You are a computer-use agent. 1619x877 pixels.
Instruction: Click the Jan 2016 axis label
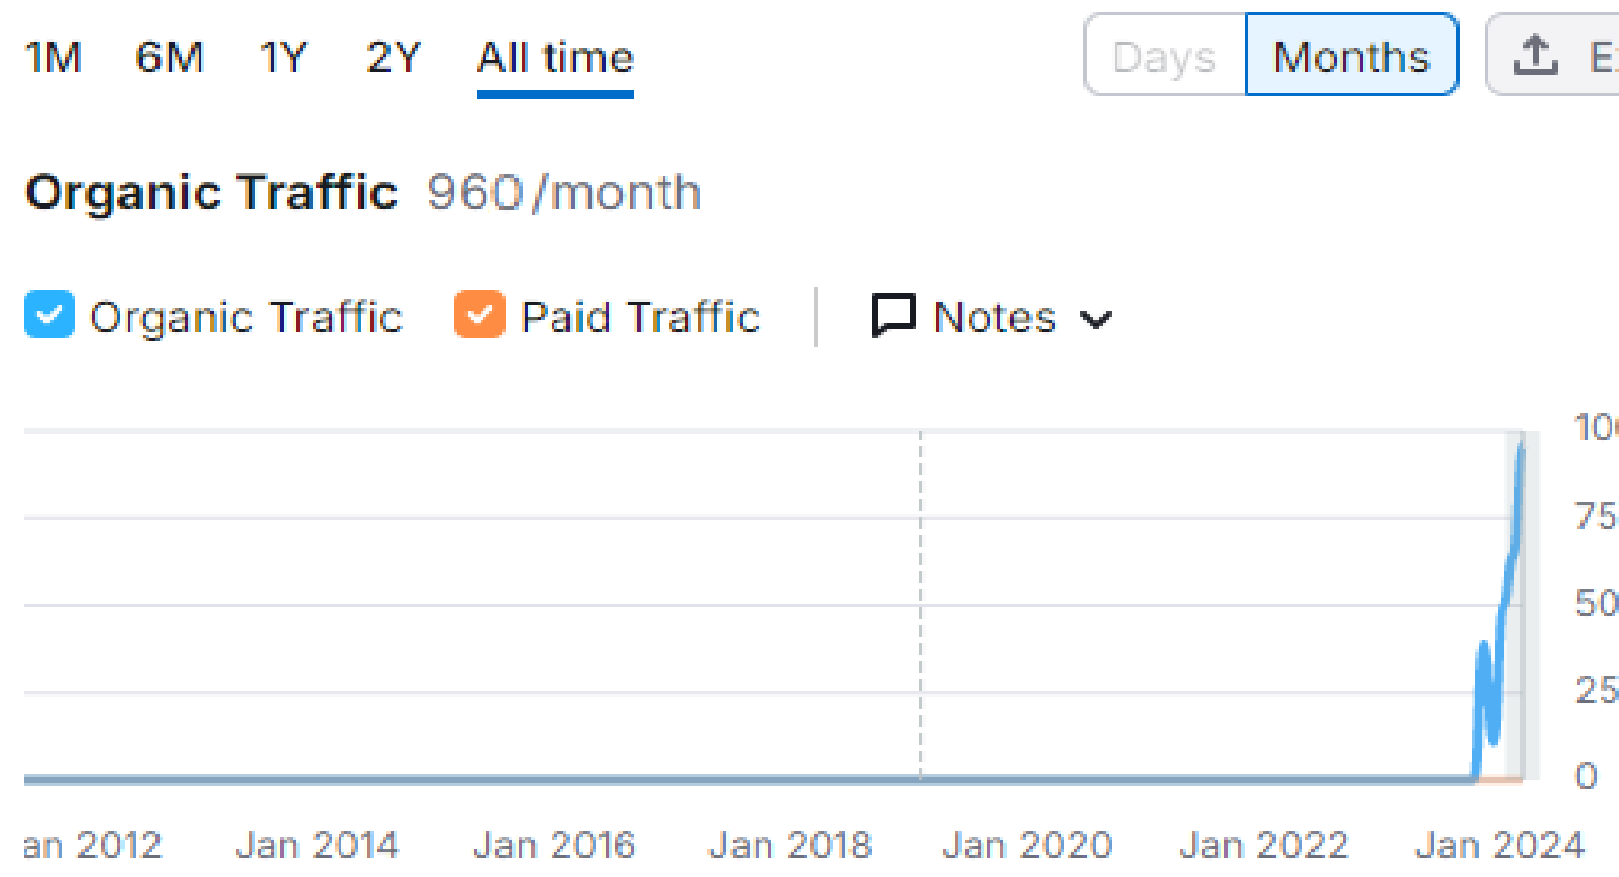[x=554, y=846]
